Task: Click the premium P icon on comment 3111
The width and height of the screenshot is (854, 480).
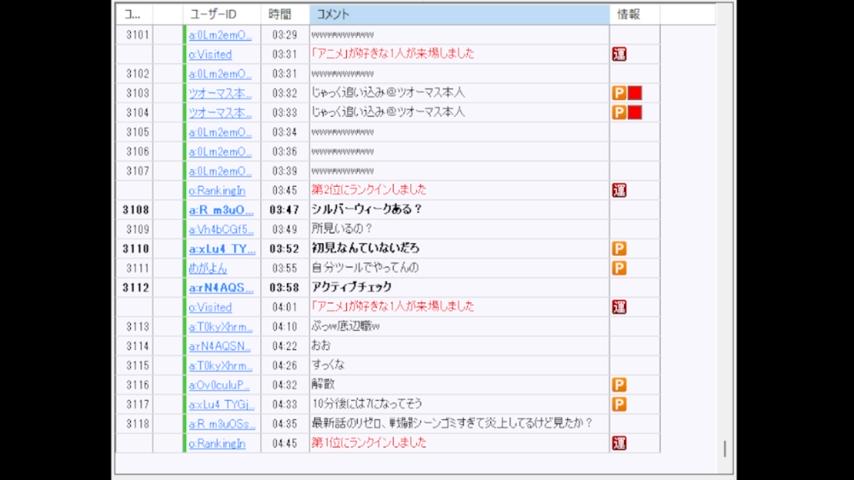Action: click(x=619, y=268)
